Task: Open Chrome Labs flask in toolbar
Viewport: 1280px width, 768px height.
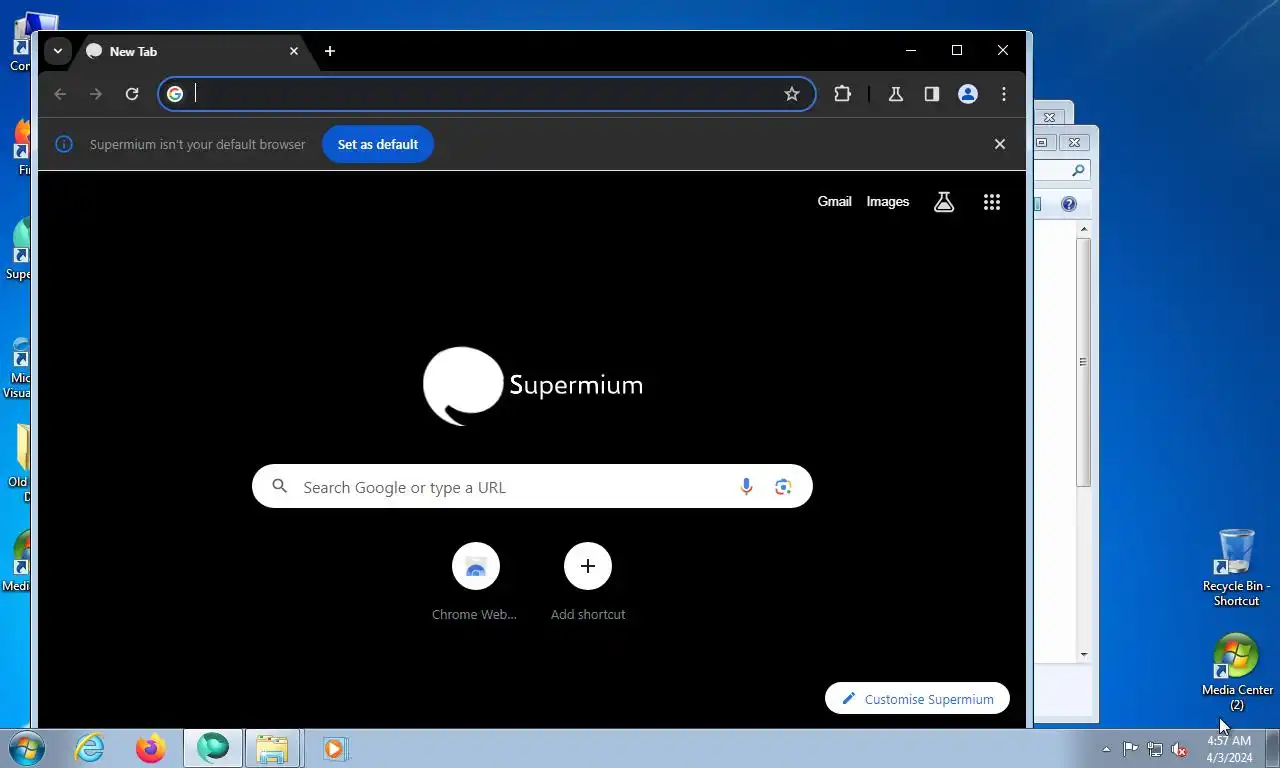Action: pos(896,94)
